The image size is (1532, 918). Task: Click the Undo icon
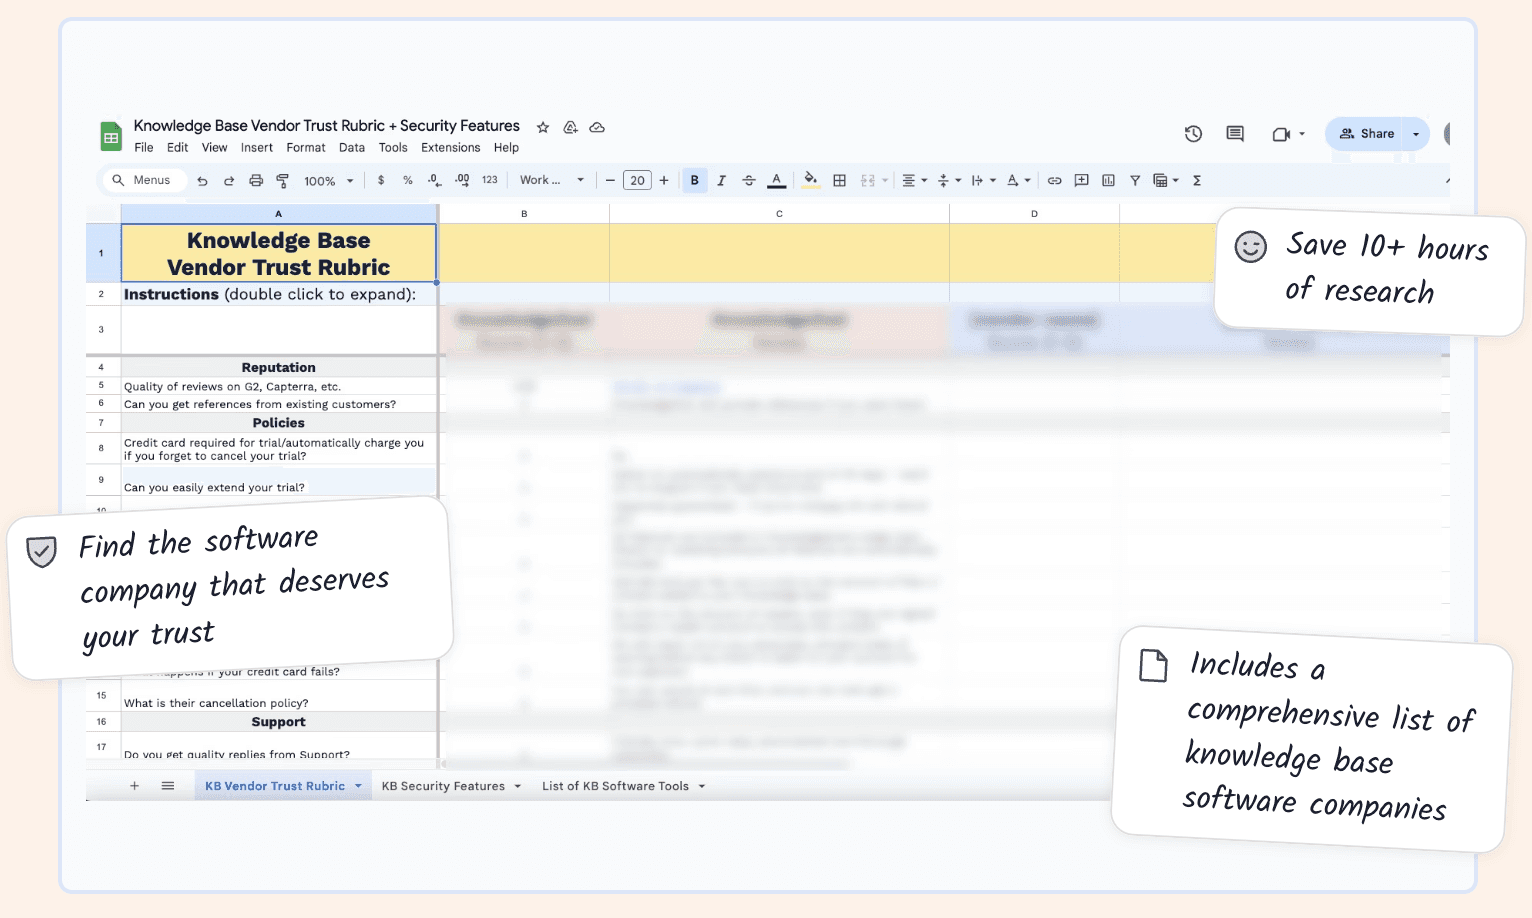click(x=201, y=180)
